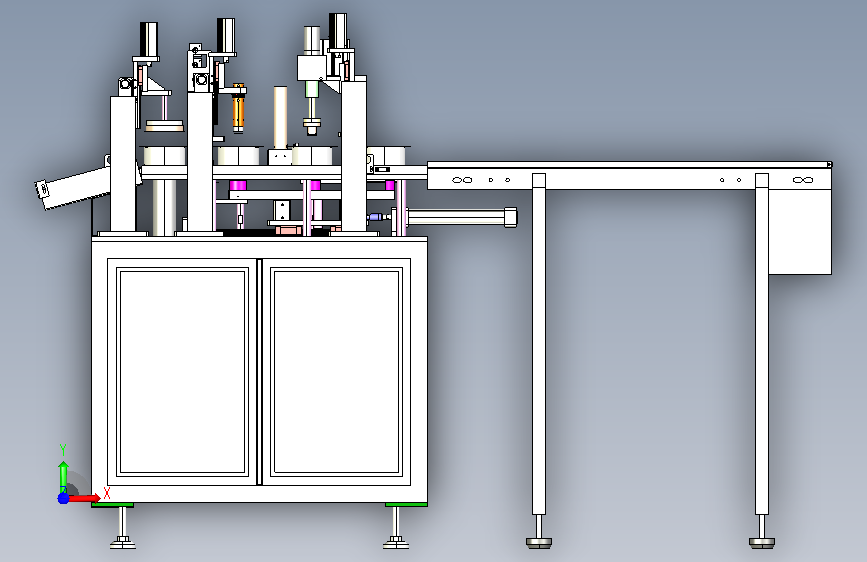This screenshot has height=562, width=867.
Task: Select the conveyor support leg nearest the cabinet
Action: click(x=539, y=344)
